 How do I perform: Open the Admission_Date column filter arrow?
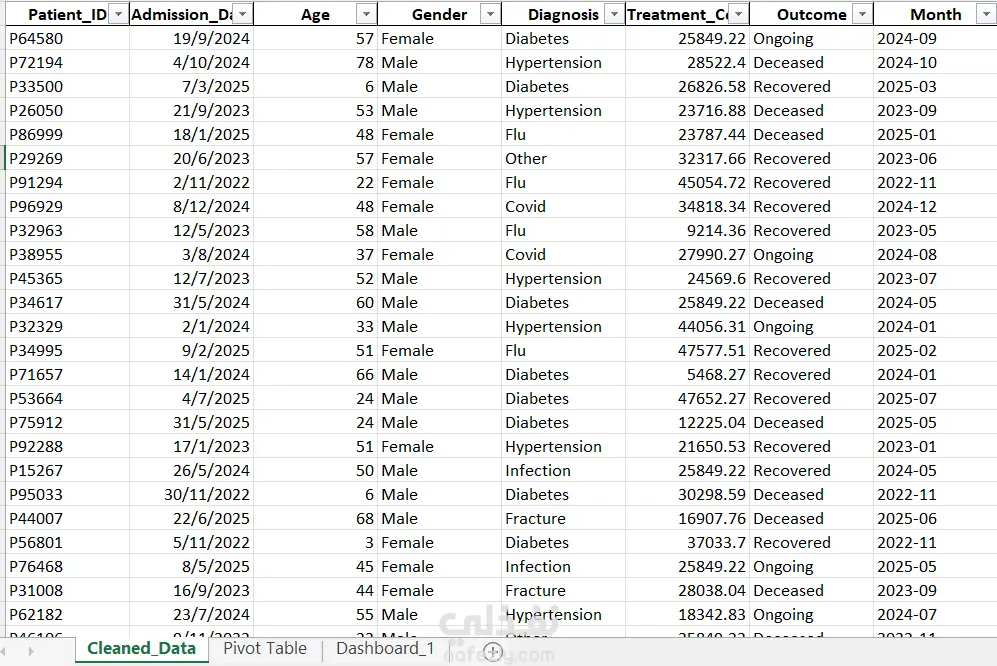pyautogui.click(x=242, y=14)
